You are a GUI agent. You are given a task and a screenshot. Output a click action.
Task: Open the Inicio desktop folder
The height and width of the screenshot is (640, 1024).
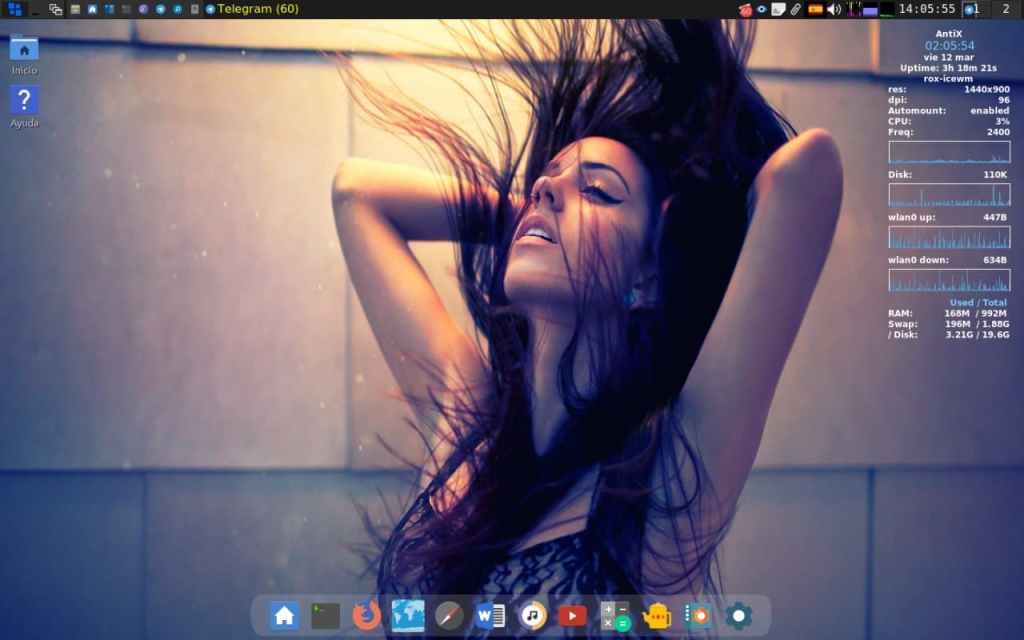tap(24, 53)
